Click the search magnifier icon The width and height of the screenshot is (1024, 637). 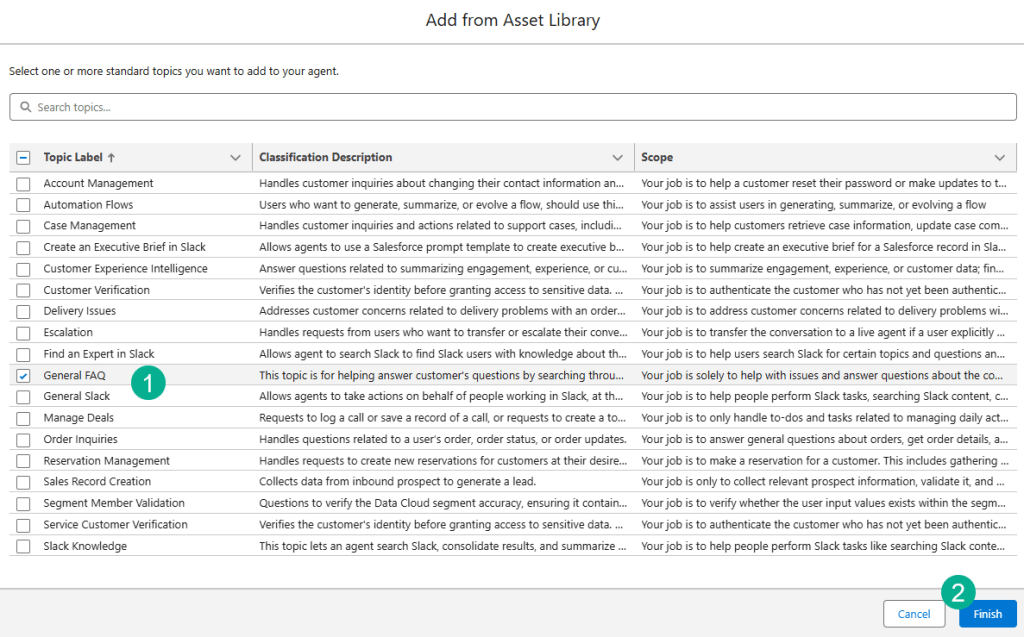click(x=26, y=107)
